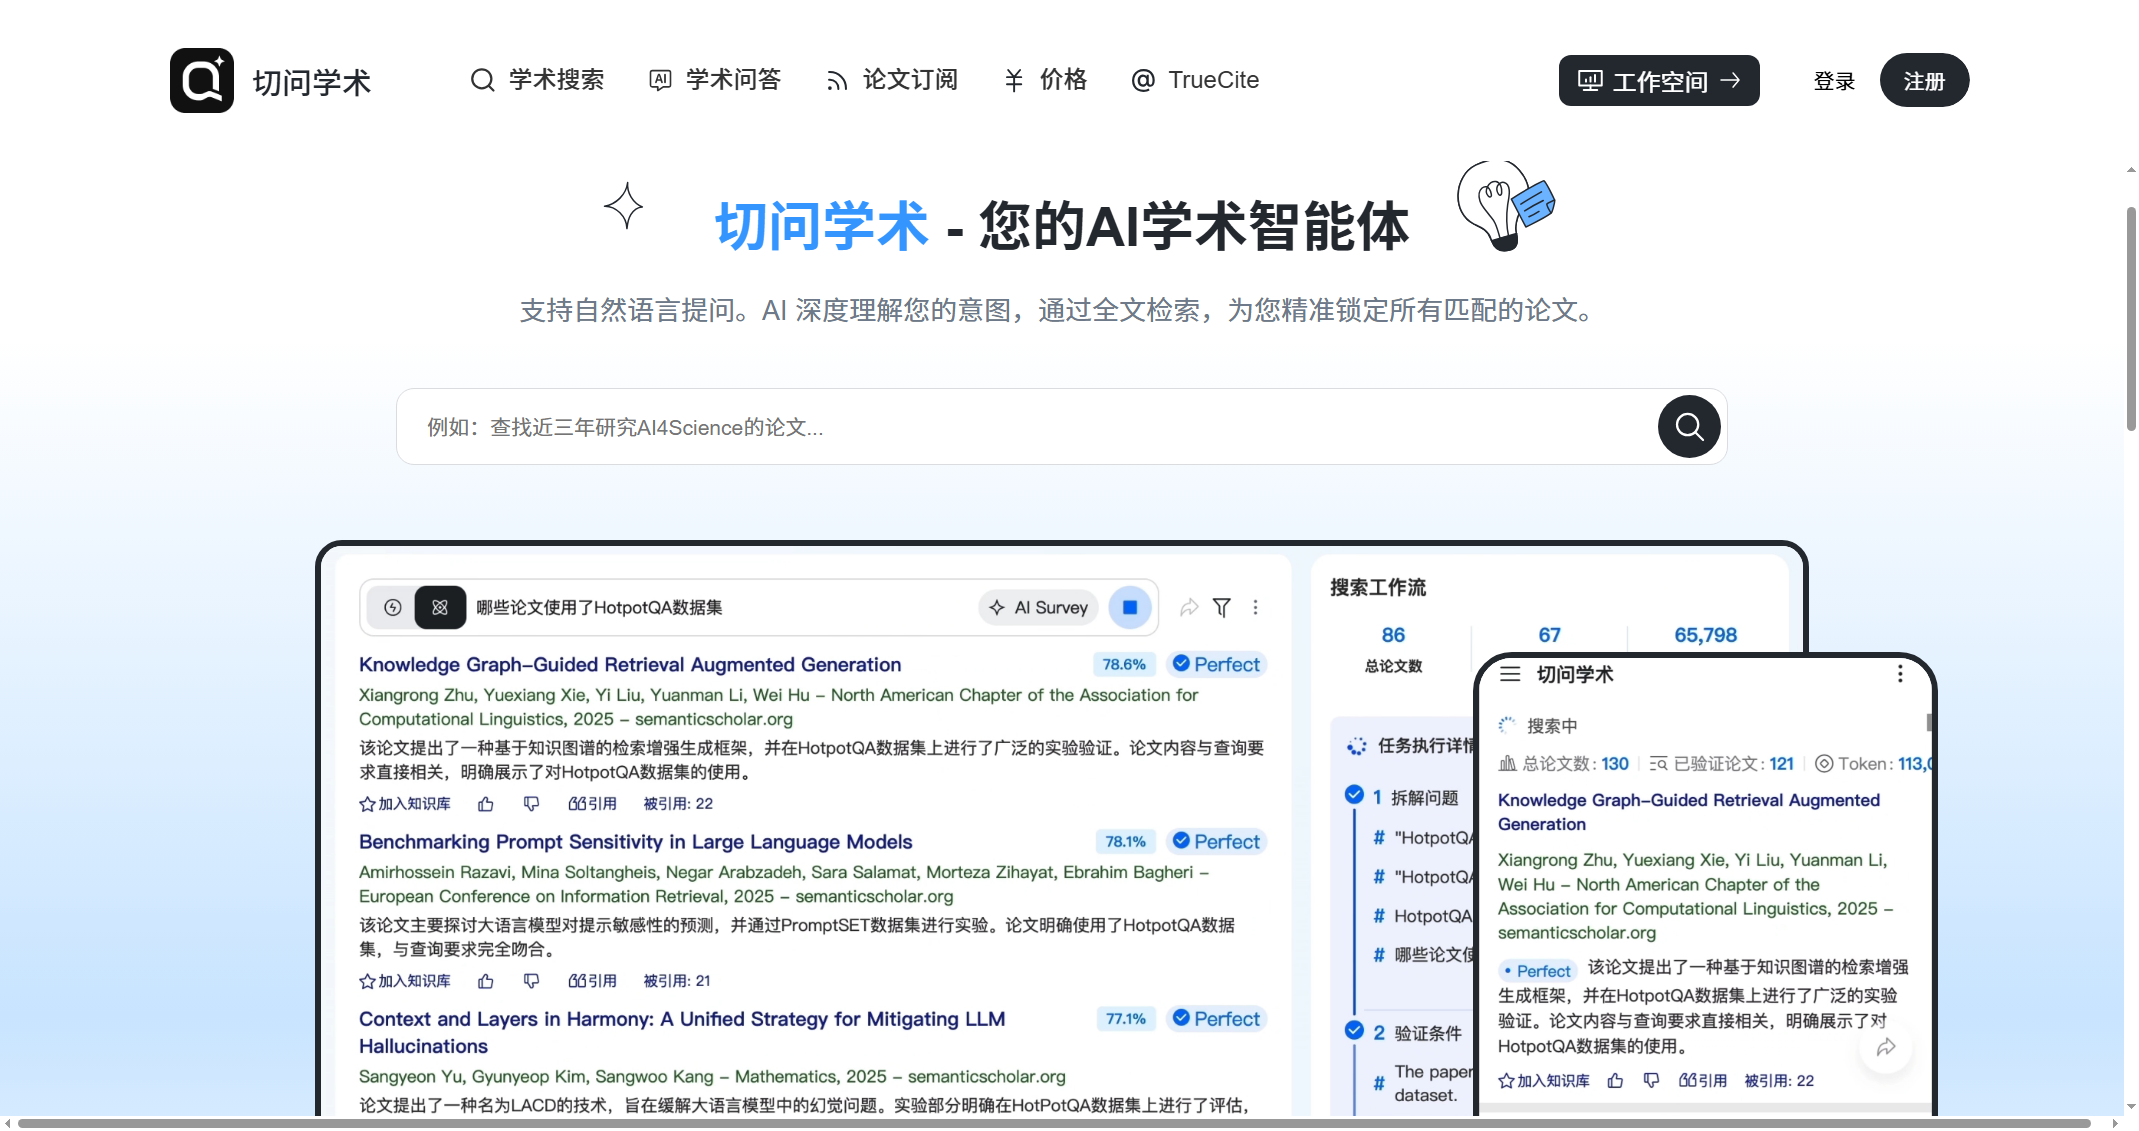Click the 78.1% relevance badge

coord(1125,842)
